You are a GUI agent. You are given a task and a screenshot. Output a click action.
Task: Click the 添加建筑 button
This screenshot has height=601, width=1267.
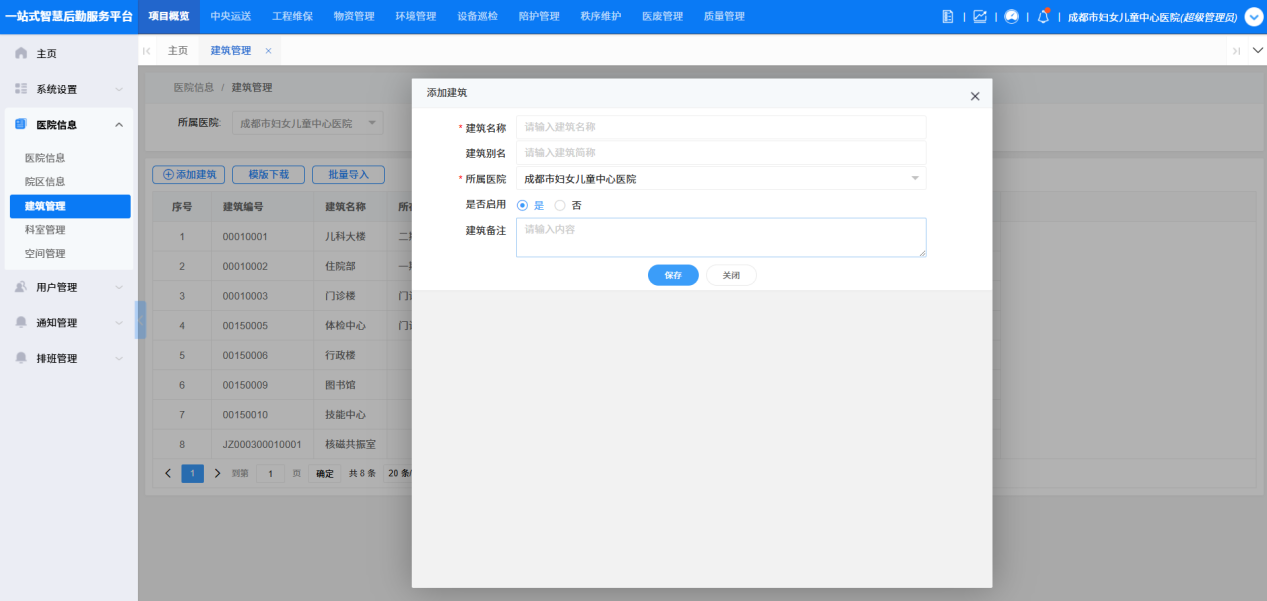click(x=189, y=174)
